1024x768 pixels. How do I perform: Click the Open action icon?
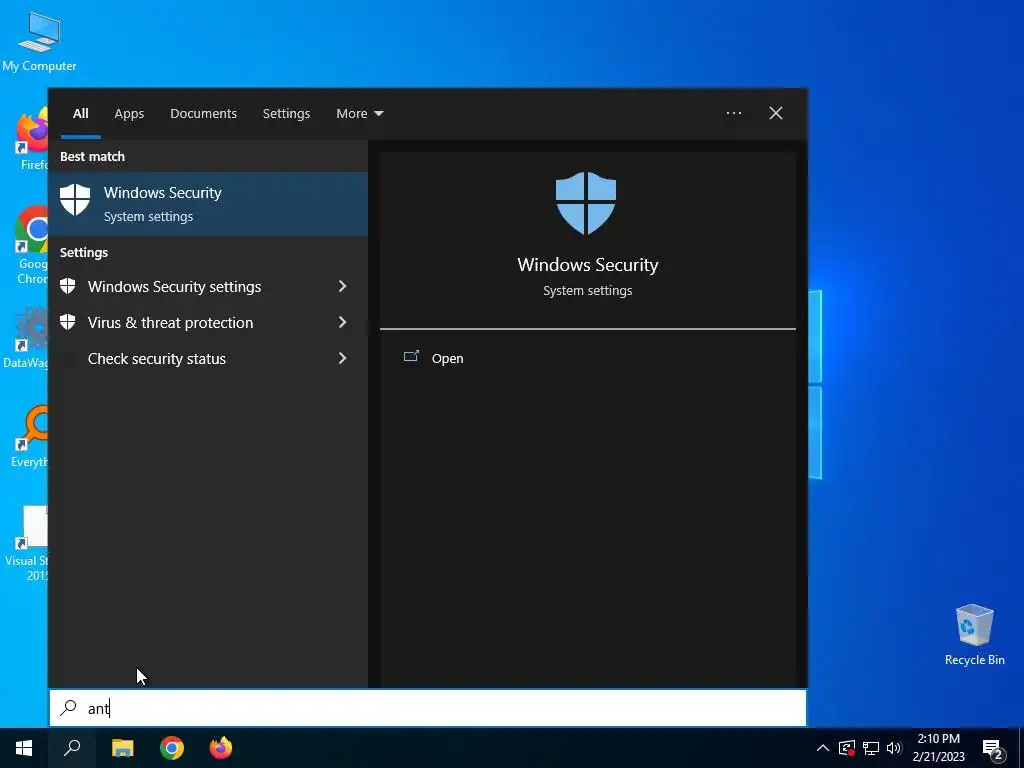point(411,357)
